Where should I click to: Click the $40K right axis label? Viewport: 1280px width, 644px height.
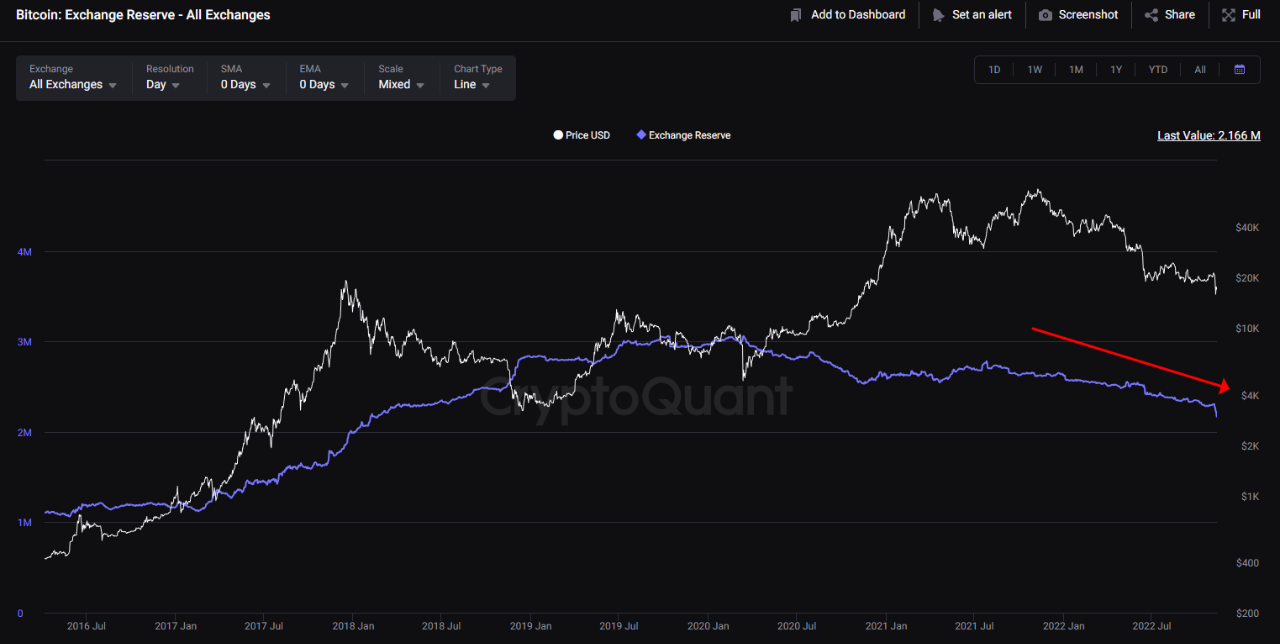pos(1247,228)
